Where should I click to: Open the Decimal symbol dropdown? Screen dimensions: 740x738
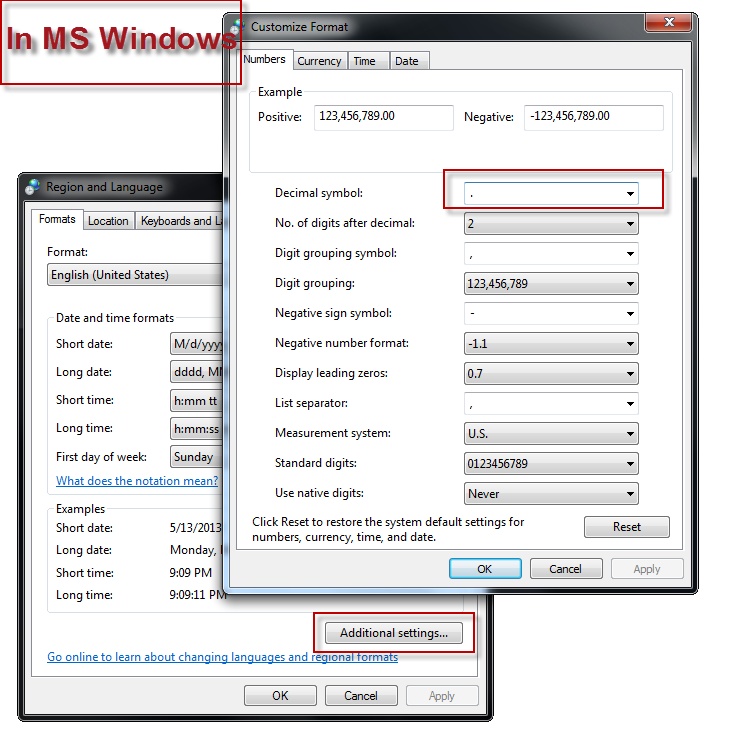pyautogui.click(x=551, y=193)
